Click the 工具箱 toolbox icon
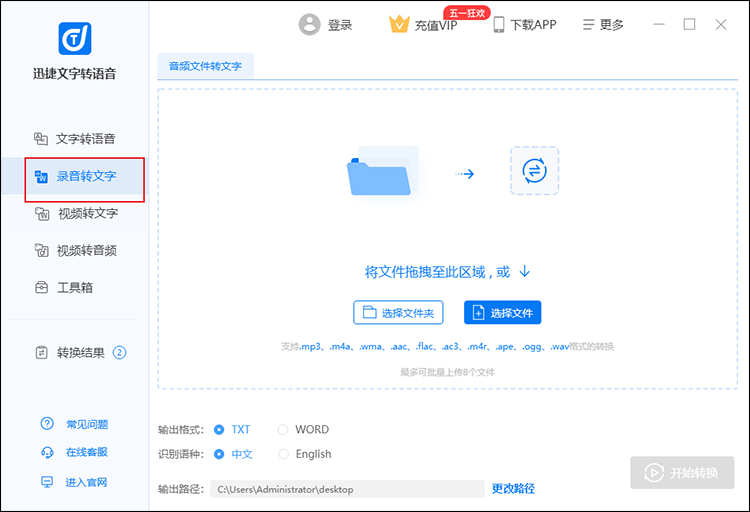Screen dimensions: 750x512 [x=42, y=288]
